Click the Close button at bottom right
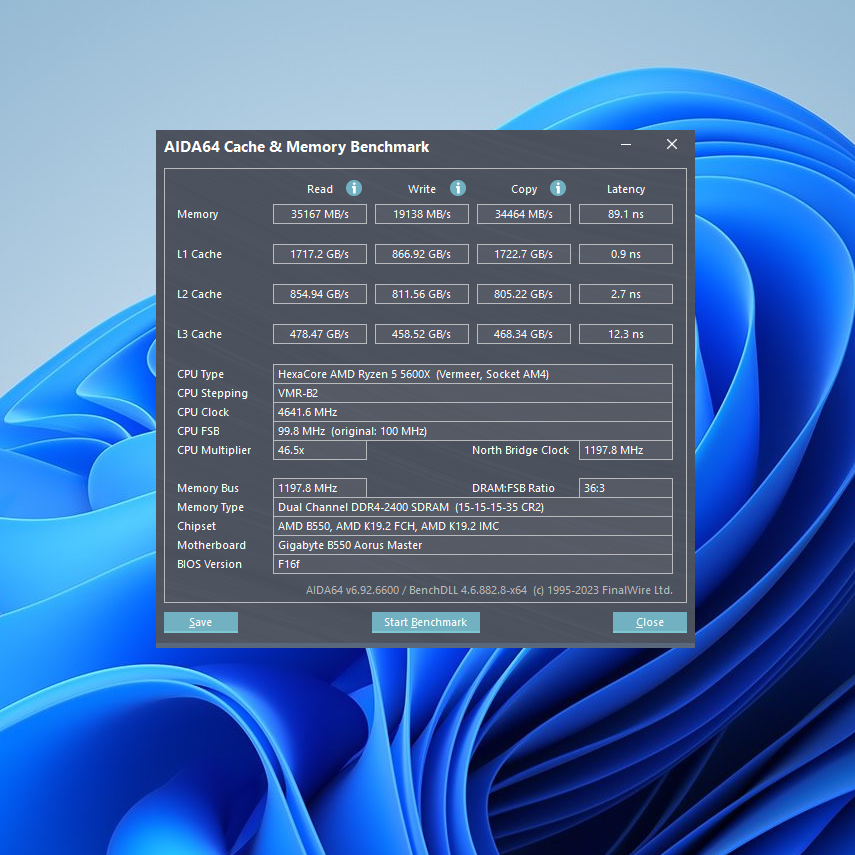Viewport: 855px width, 855px height. click(649, 622)
